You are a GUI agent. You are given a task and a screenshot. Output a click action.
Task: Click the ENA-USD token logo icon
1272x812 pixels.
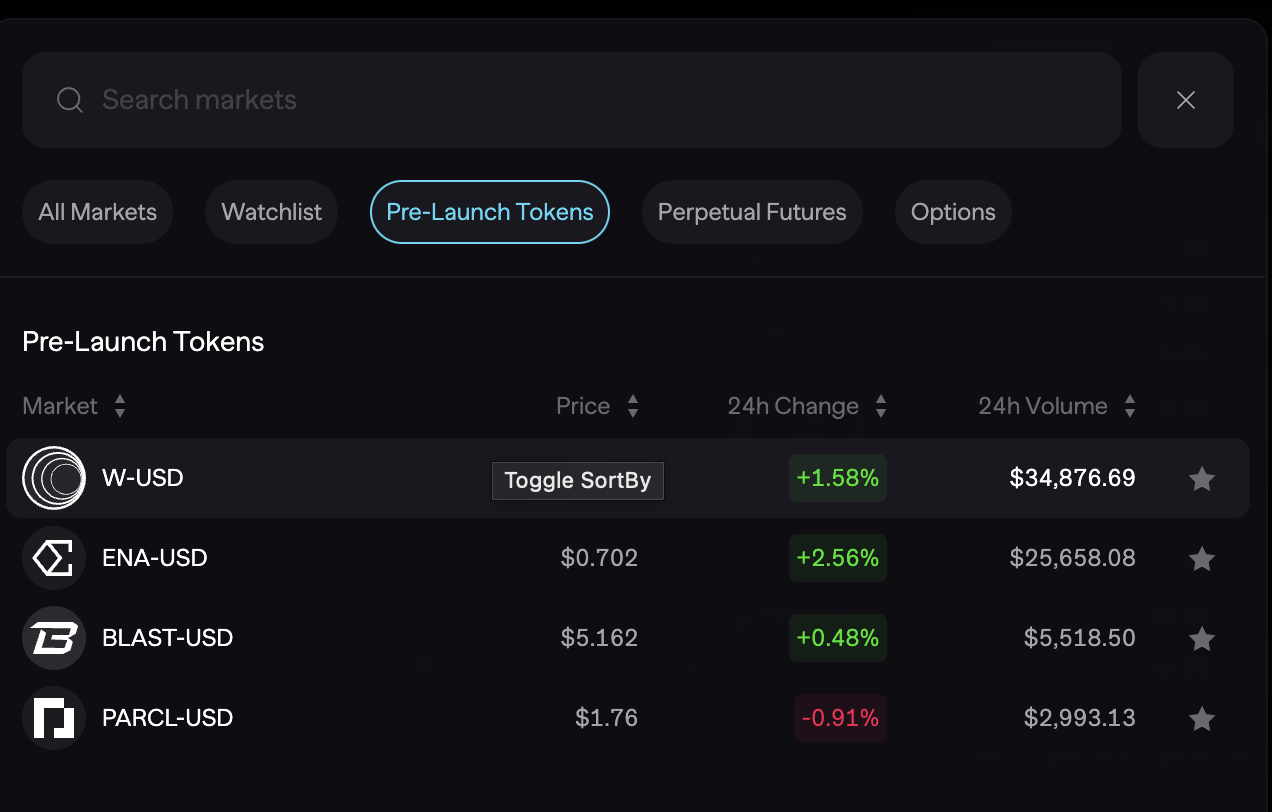coord(54,558)
